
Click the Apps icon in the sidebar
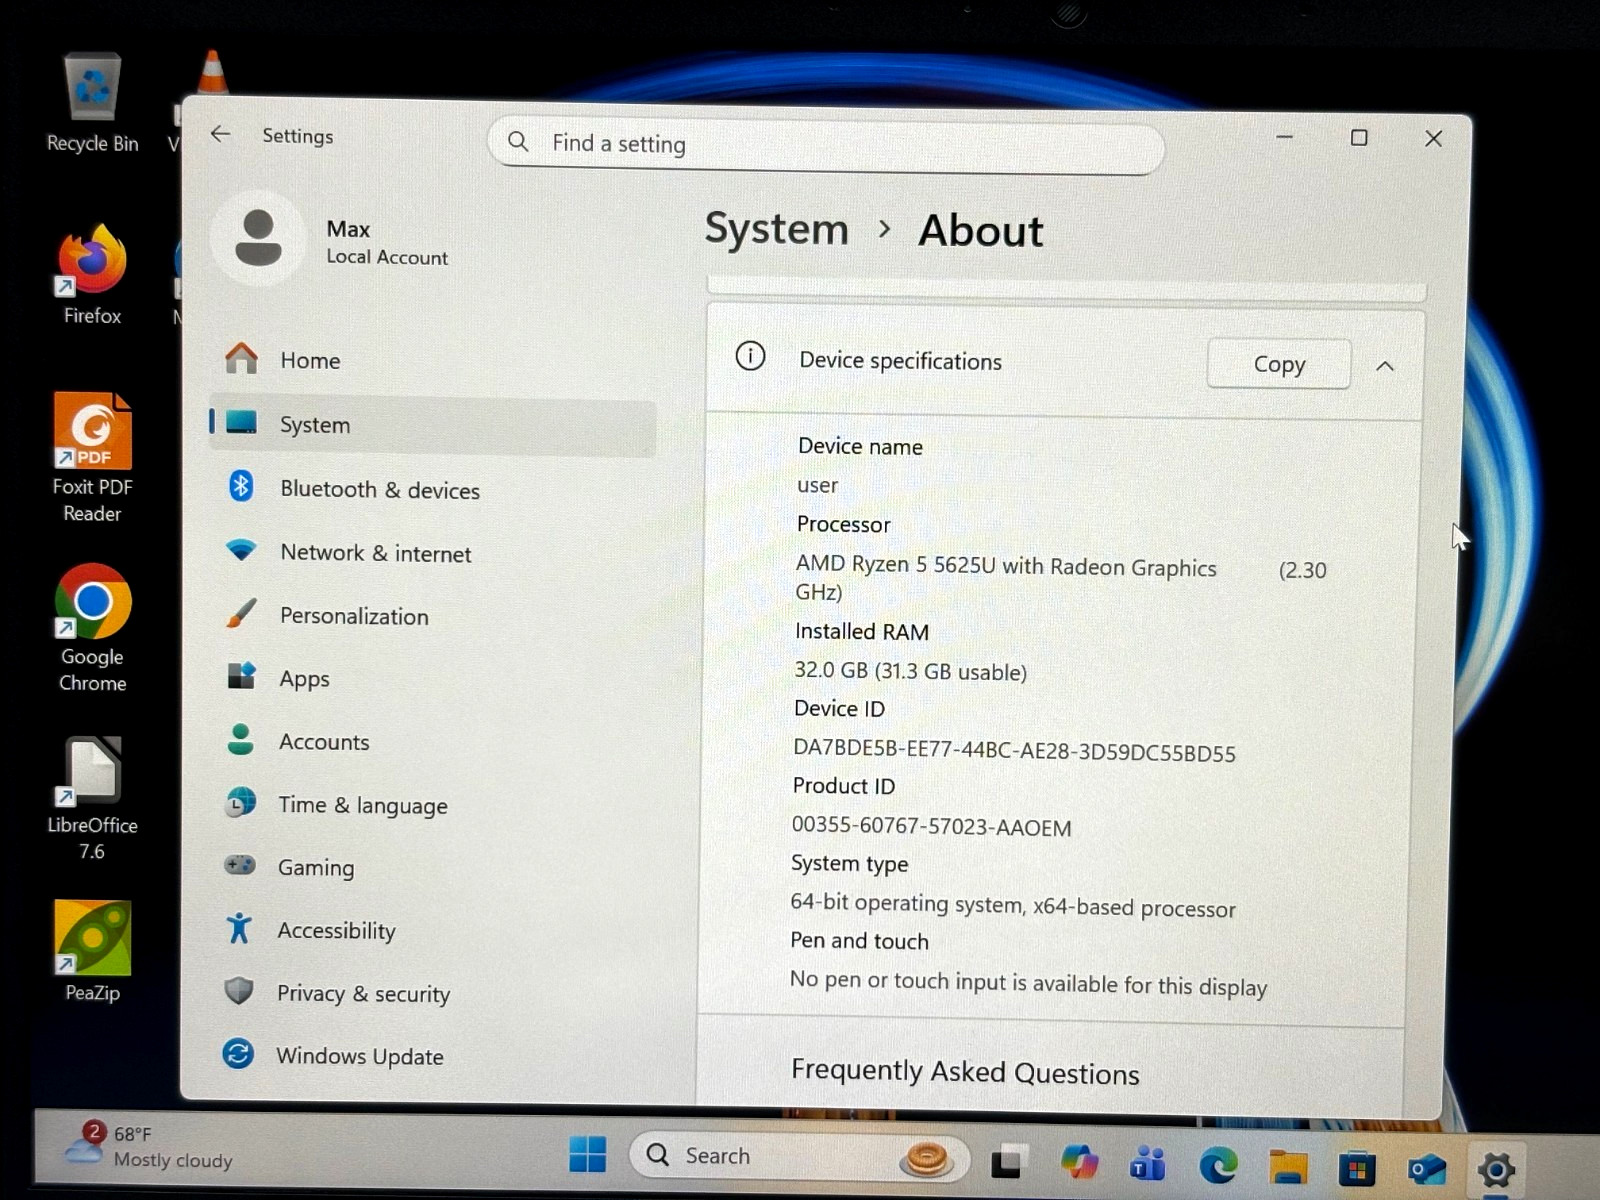pyautogui.click(x=241, y=676)
